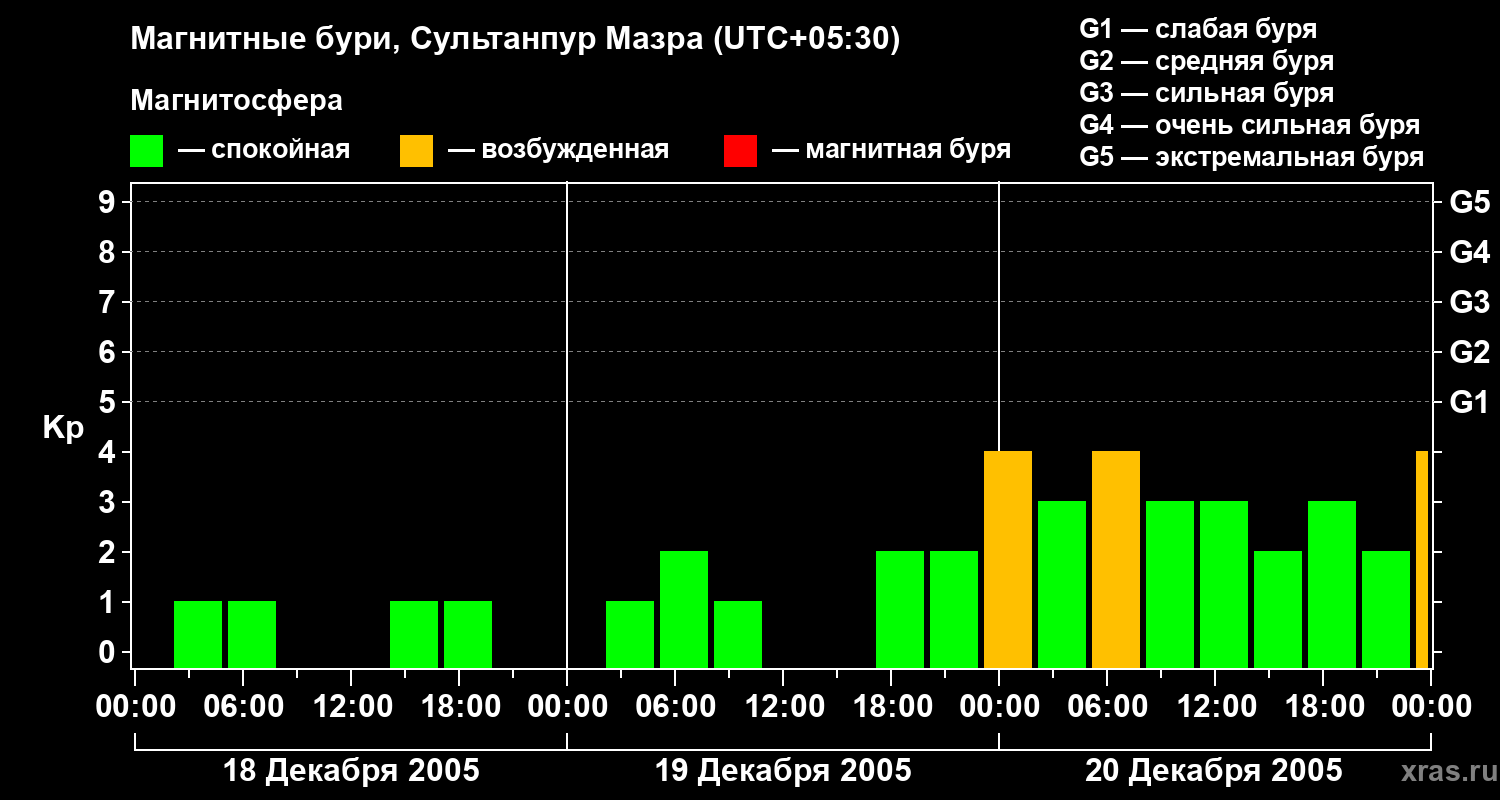Screen dimensions: 1500x800
Task: Click the green 'спокойная' legend swatch
Action: pyautogui.click(x=146, y=151)
